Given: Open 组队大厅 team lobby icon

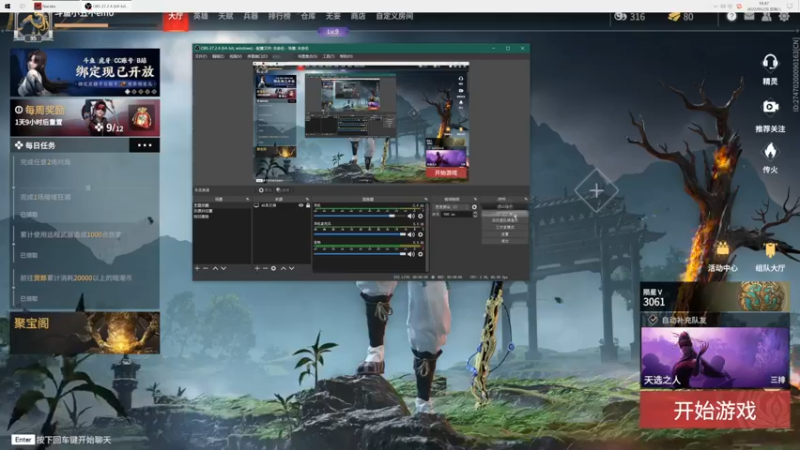Looking at the screenshot, I should tap(770, 250).
